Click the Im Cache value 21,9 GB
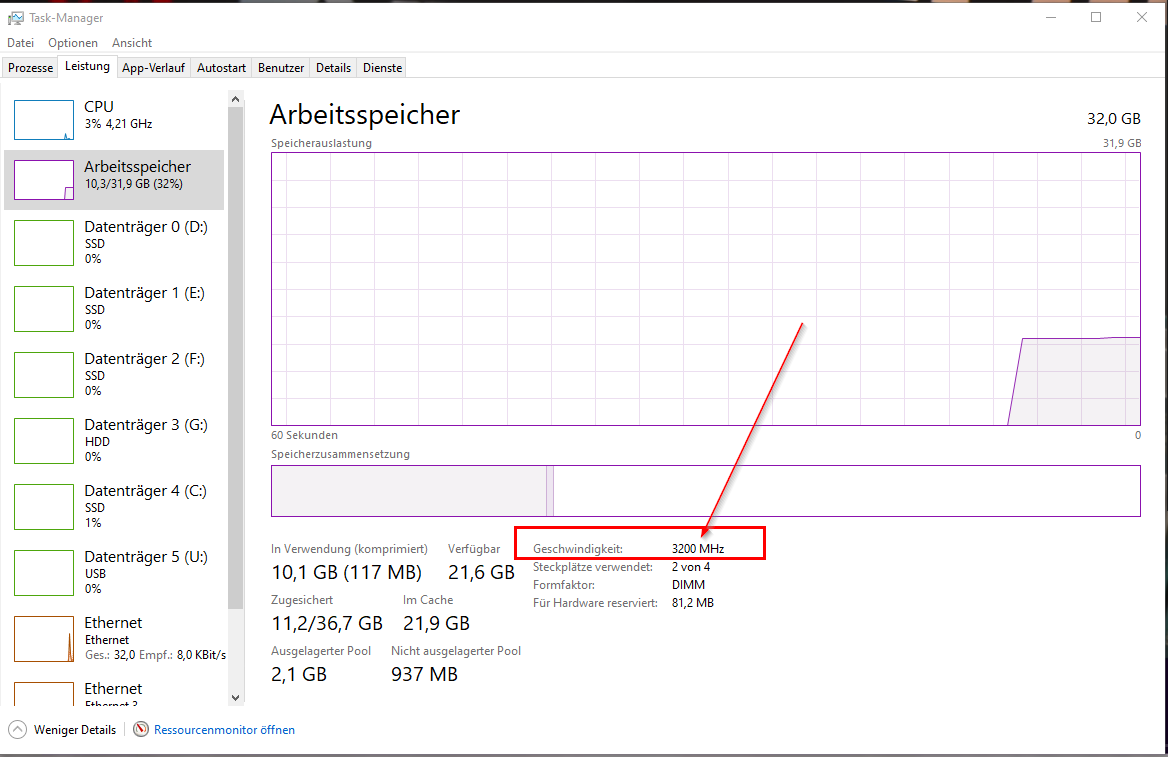The image size is (1168, 757). point(437,623)
